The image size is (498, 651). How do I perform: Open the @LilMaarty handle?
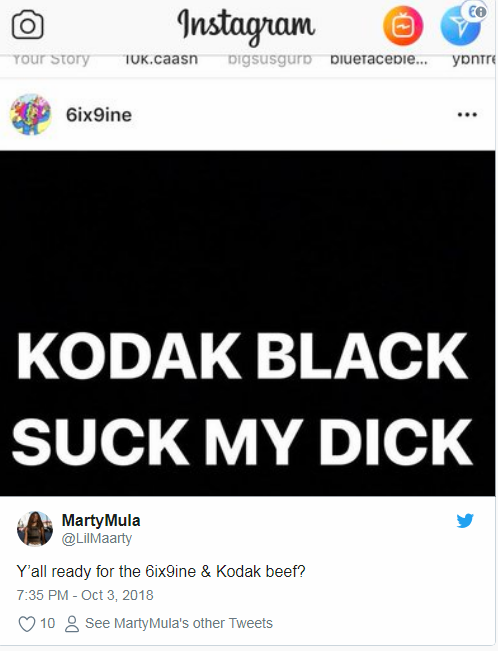tap(97, 538)
